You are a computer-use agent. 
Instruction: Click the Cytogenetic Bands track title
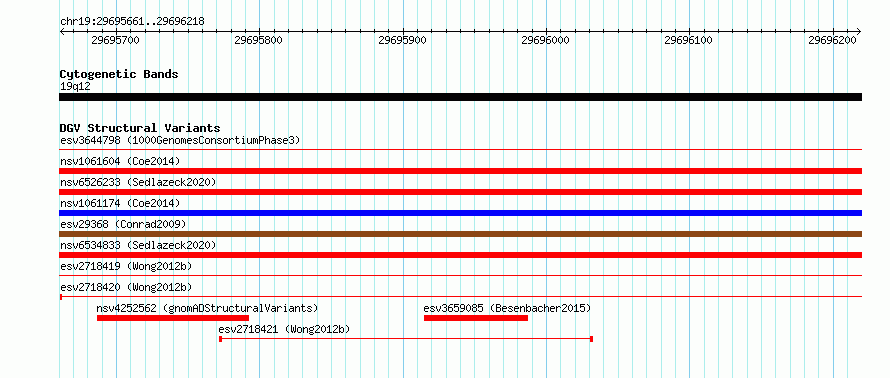pos(119,74)
